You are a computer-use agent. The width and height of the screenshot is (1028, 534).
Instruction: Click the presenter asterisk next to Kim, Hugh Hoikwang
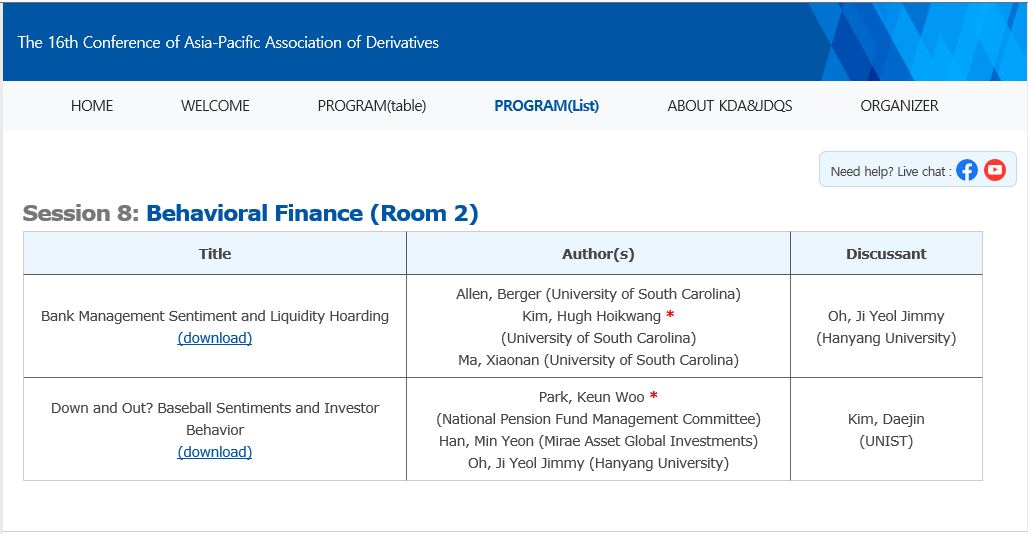(x=670, y=315)
